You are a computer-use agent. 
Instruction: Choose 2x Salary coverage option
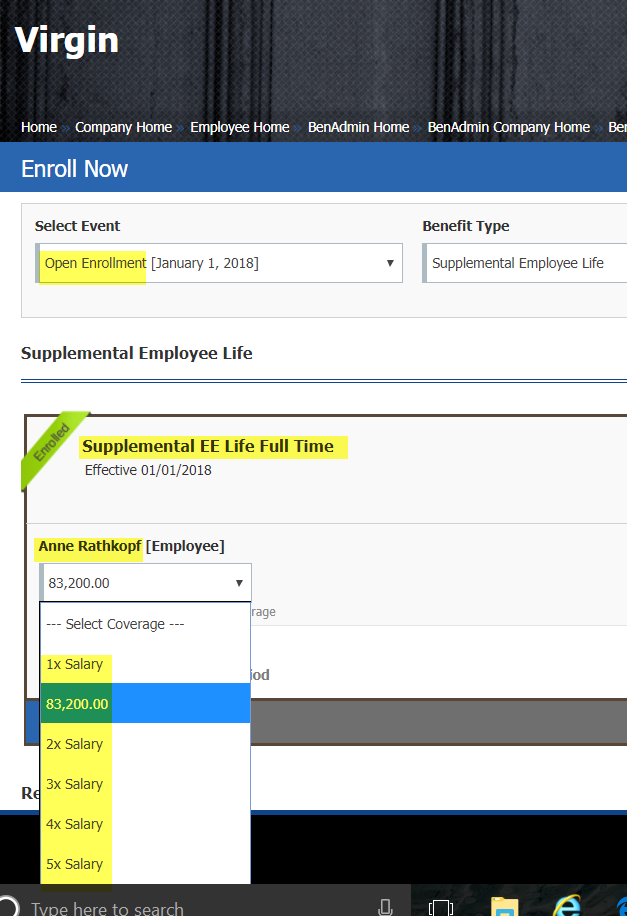click(x=75, y=744)
